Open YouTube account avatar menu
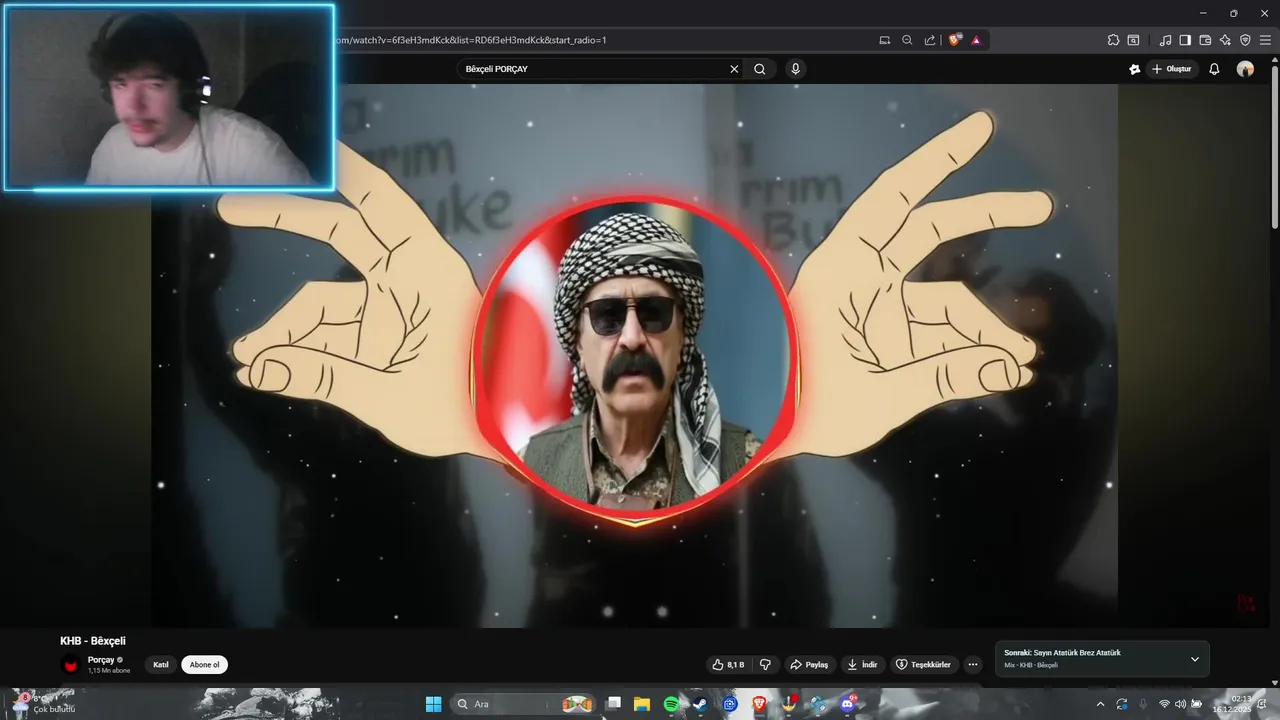The height and width of the screenshot is (720, 1280). [x=1245, y=69]
